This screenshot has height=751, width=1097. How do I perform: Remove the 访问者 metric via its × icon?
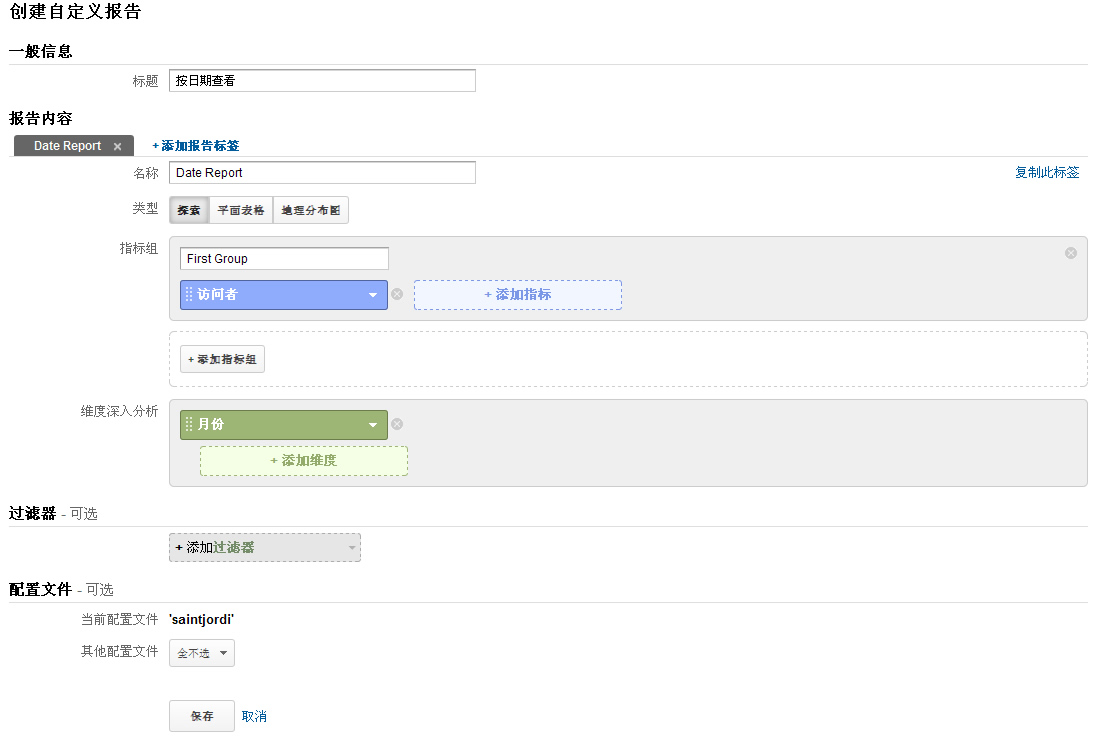coord(396,295)
